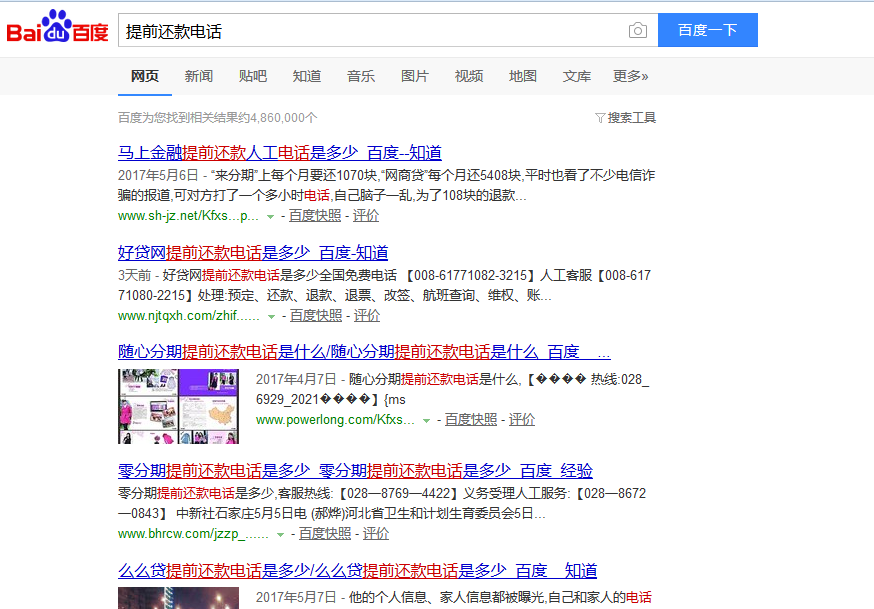The width and height of the screenshot is (874, 609).
Task: Click the 3天前 date text
Action: point(135,275)
